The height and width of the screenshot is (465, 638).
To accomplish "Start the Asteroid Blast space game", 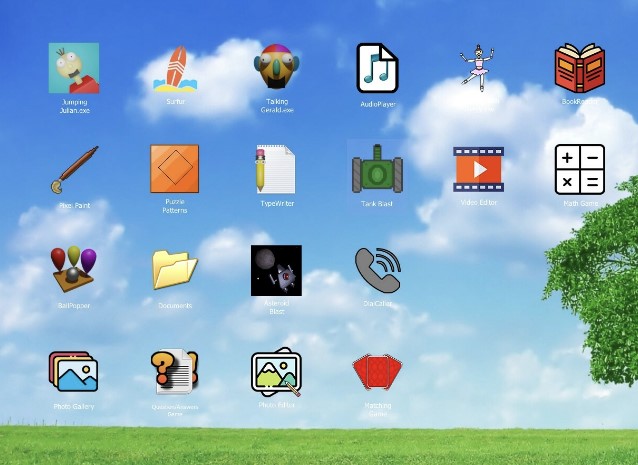I will pos(276,270).
